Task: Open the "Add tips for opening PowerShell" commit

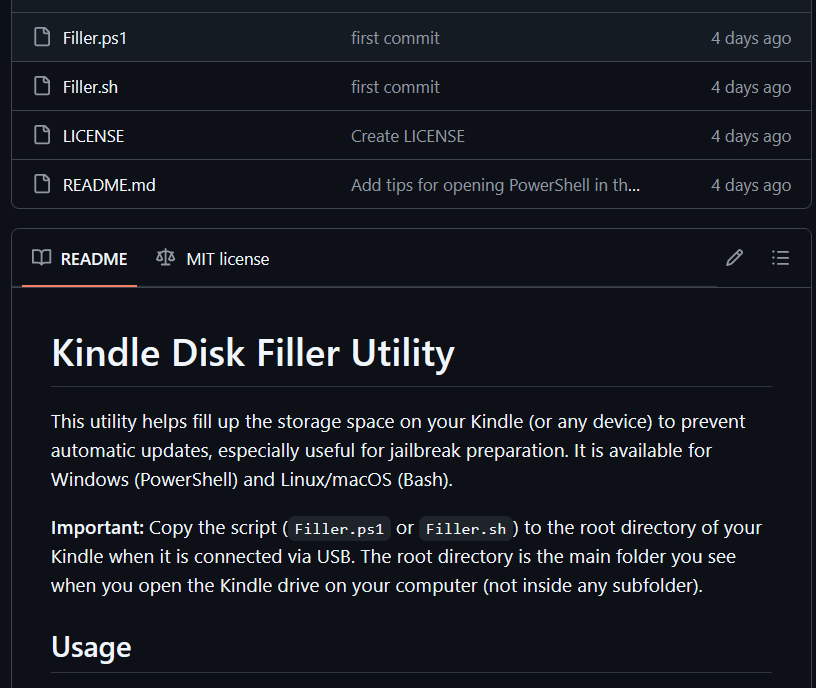Action: click(x=495, y=185)
